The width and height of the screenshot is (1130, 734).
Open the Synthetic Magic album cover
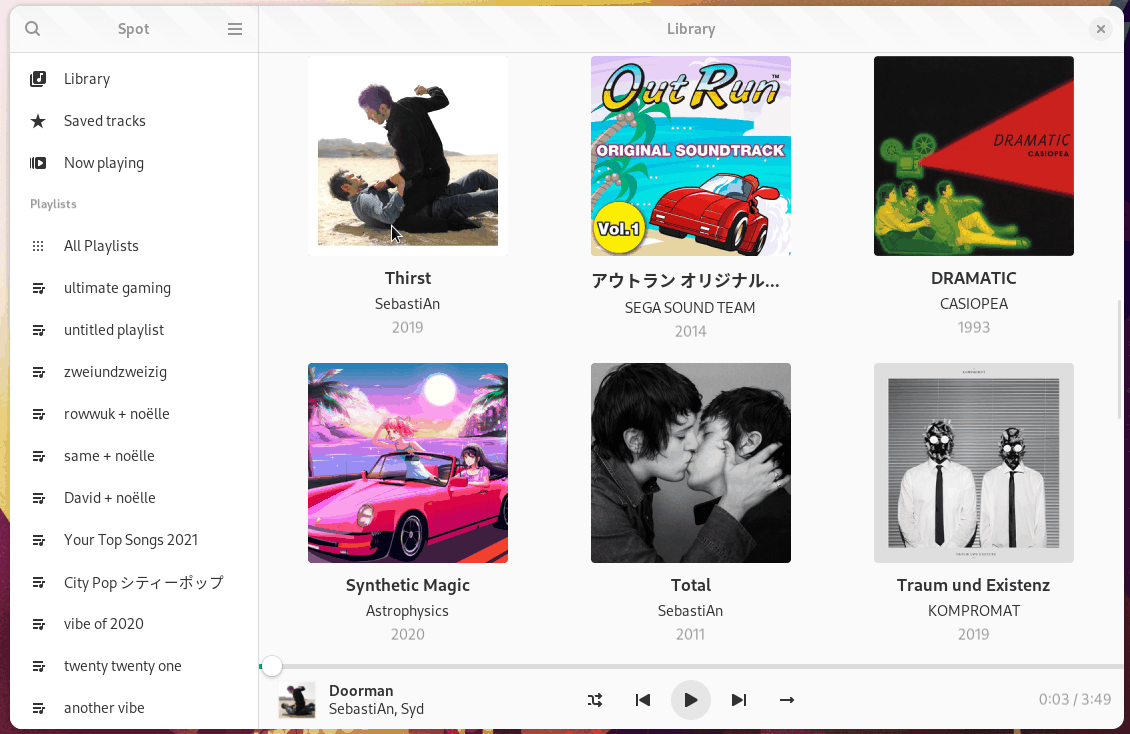click(x=408, y=463)
